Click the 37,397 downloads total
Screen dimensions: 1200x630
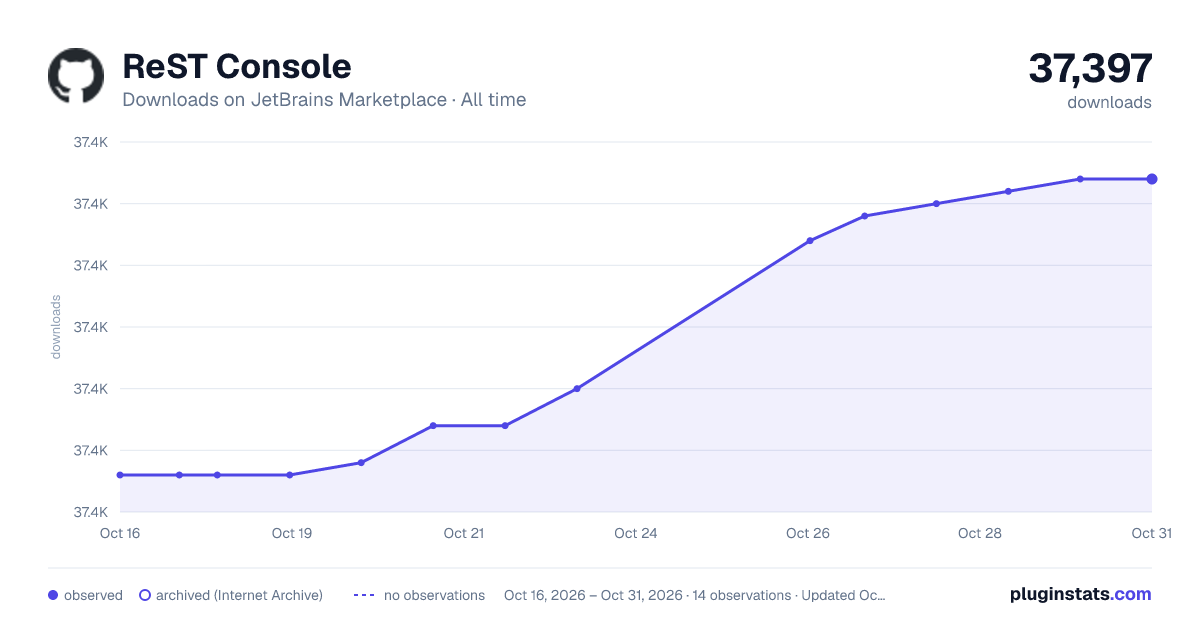[x=1090, y=68]
